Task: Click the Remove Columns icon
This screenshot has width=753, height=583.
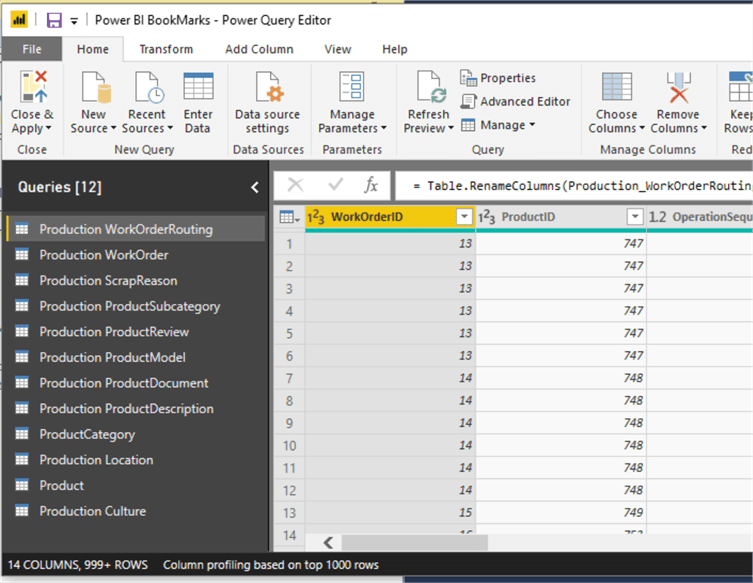Action: tap(677, 88)
